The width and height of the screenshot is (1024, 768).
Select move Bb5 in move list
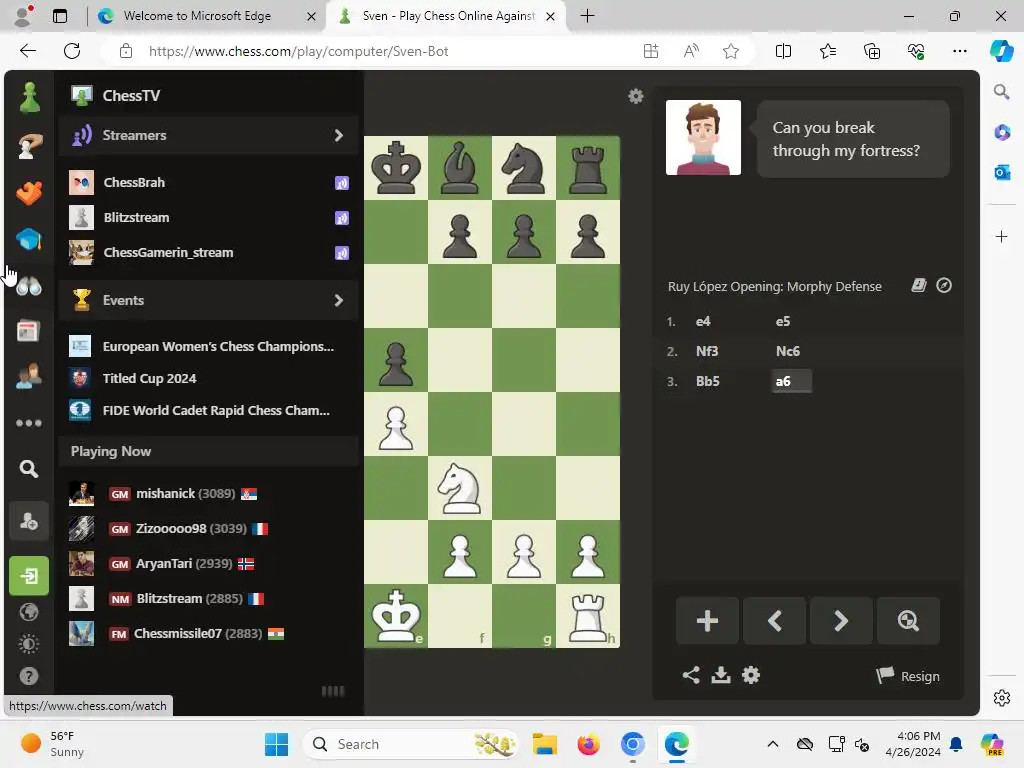(x=708, y=381)
